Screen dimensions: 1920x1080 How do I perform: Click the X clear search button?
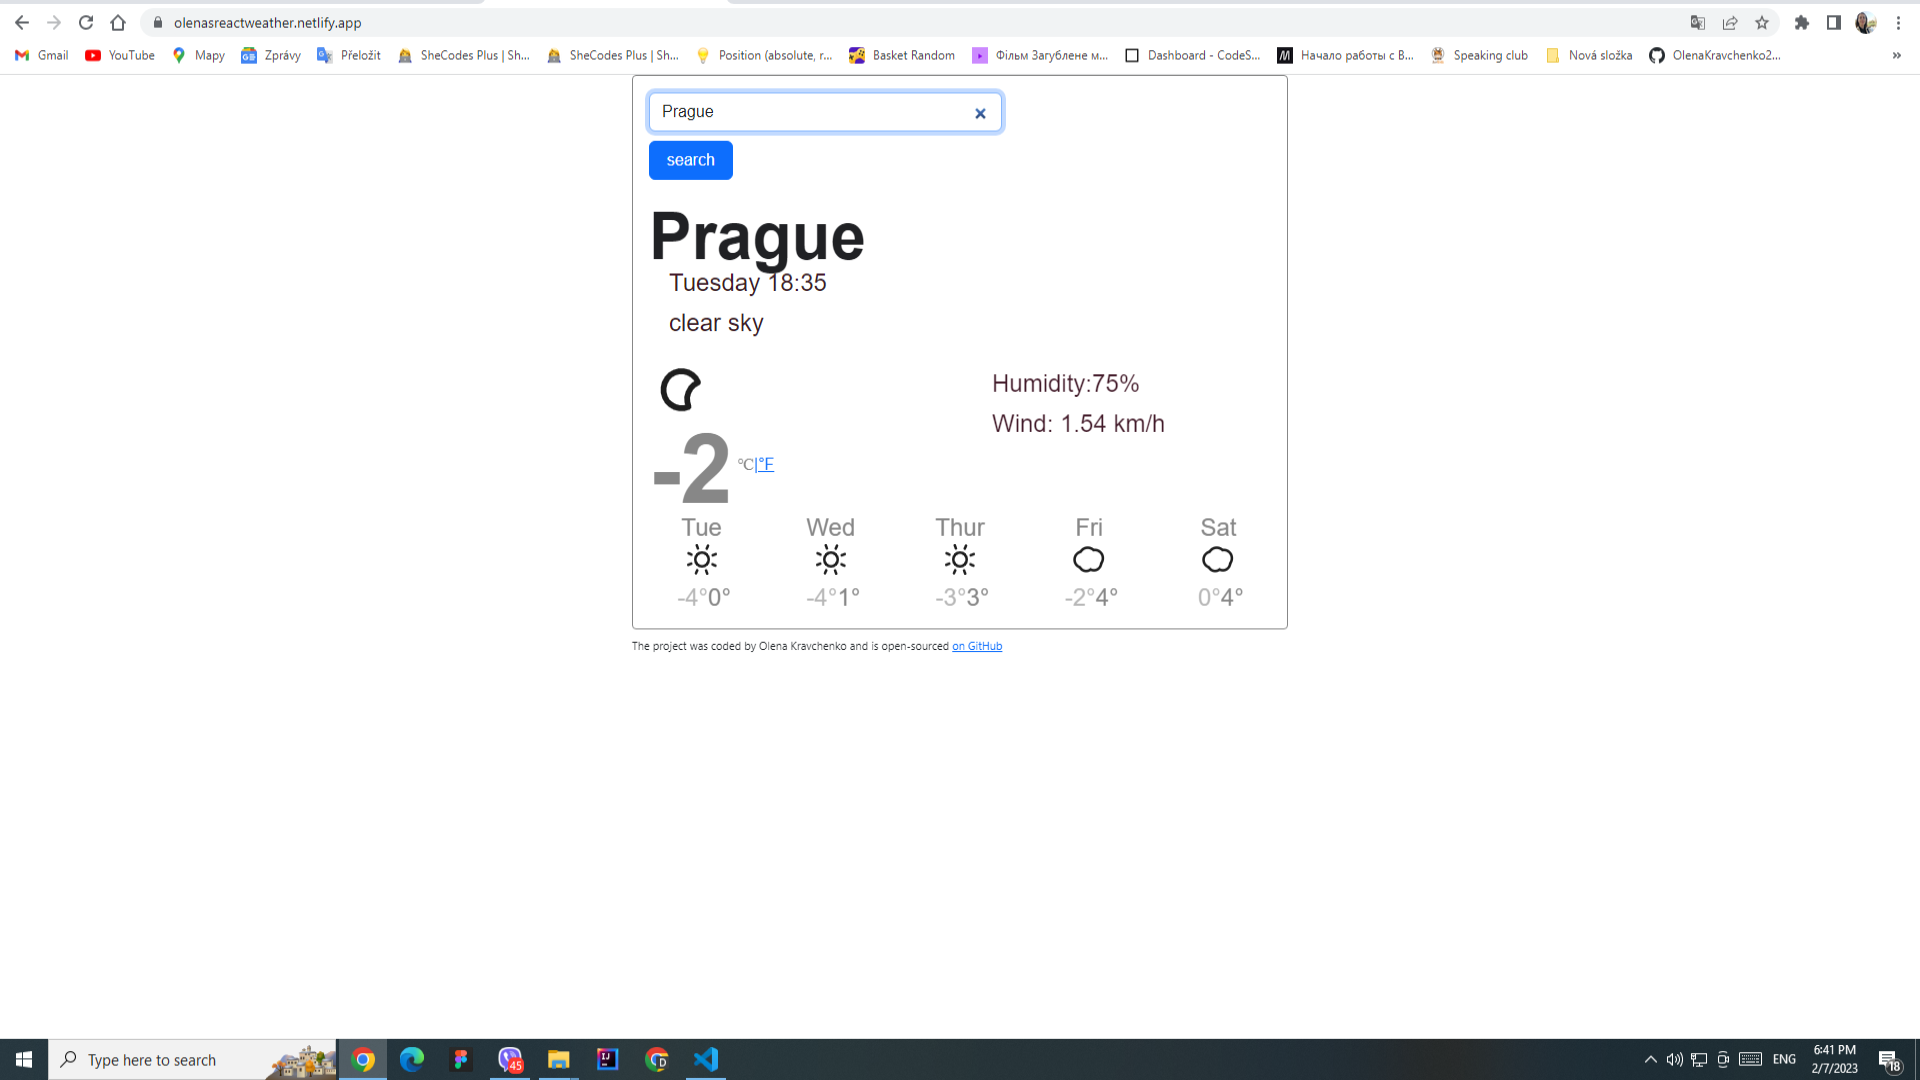click(980, 112)
